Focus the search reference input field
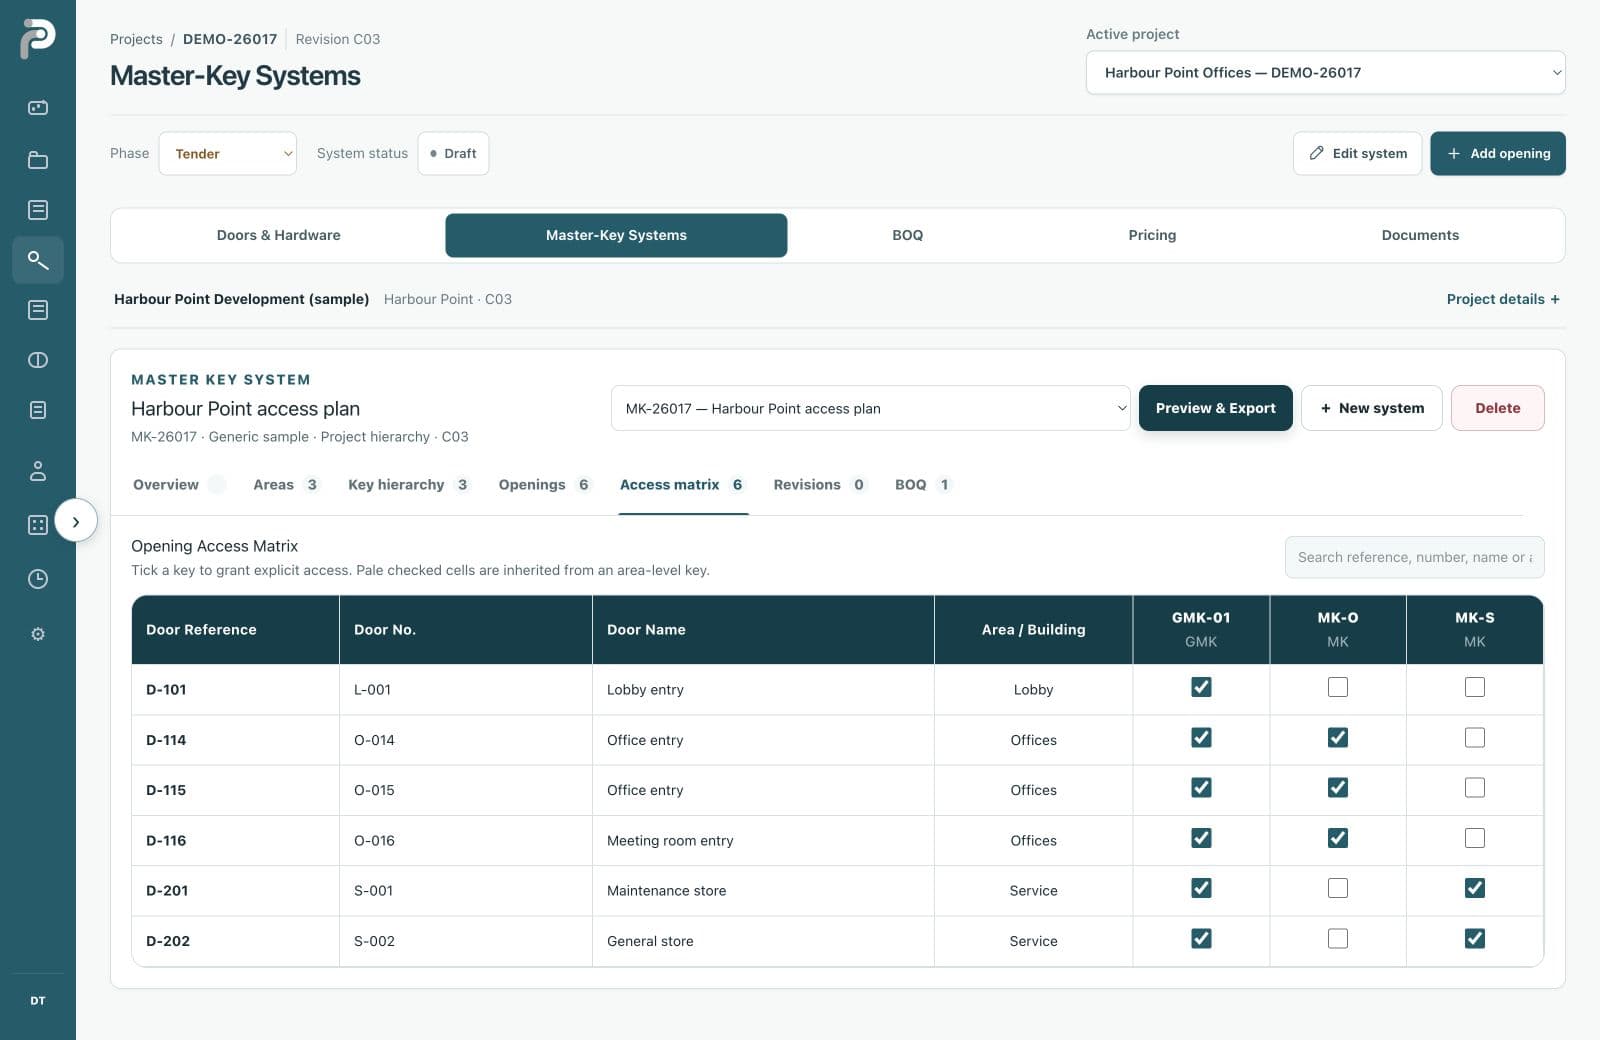Image resolution: width=1600 pixels, height=1040 pixels. pyautogui.click(x=1414, y=557)
